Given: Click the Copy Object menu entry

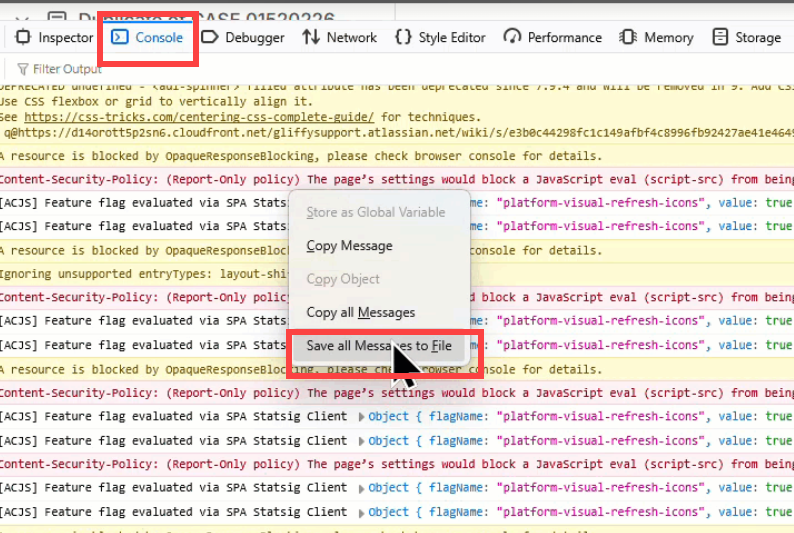Looking at the screenshot, I should point(343,279).
